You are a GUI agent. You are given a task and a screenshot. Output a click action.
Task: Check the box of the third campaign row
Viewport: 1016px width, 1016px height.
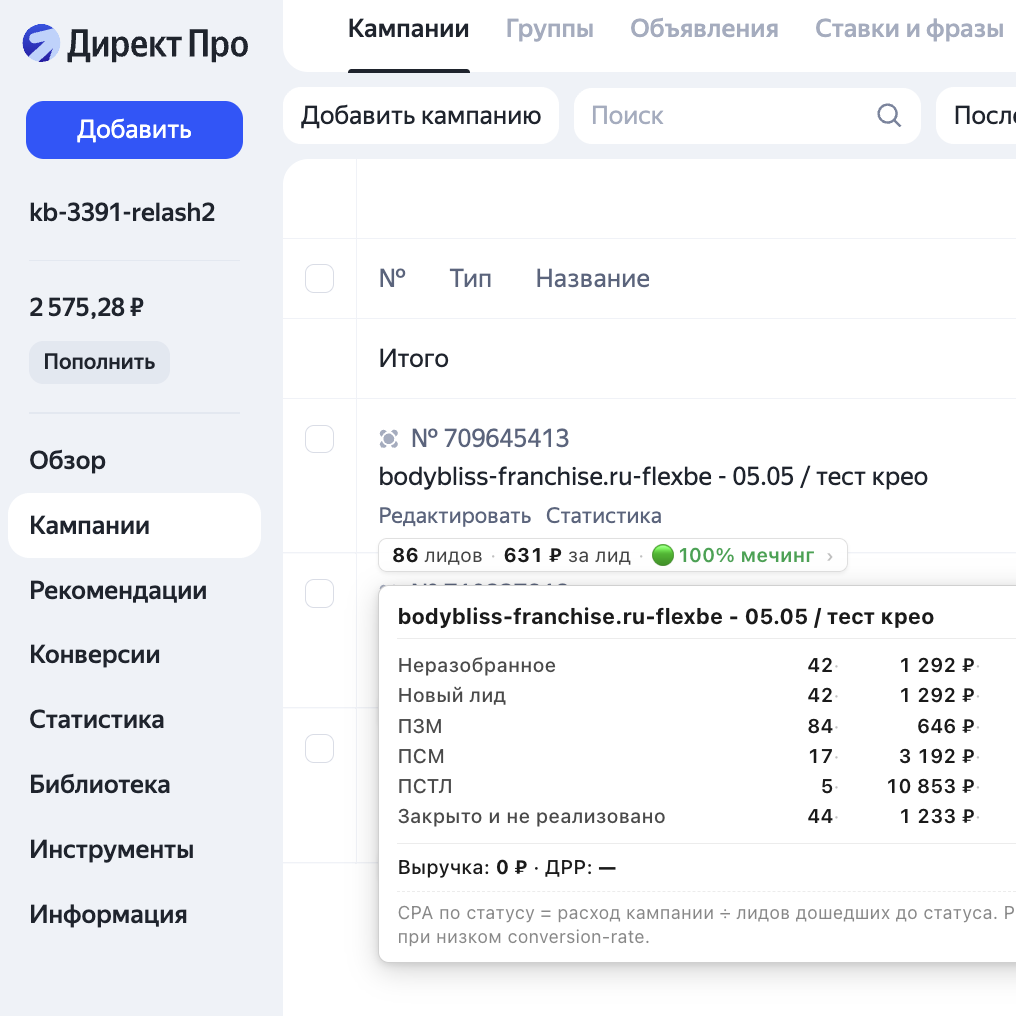coord(319,748)
